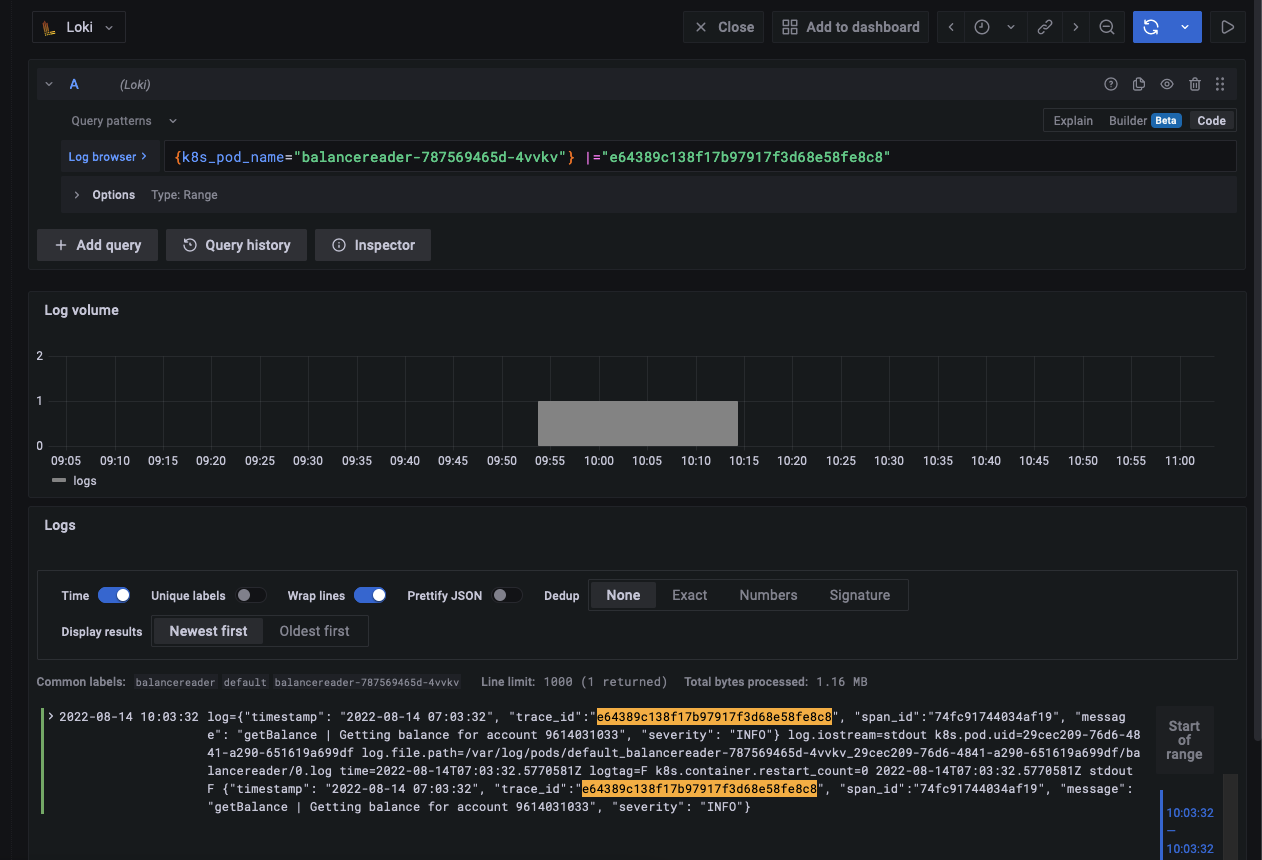
Task: Open the shortened link icon
Action: coord(1045,27)
